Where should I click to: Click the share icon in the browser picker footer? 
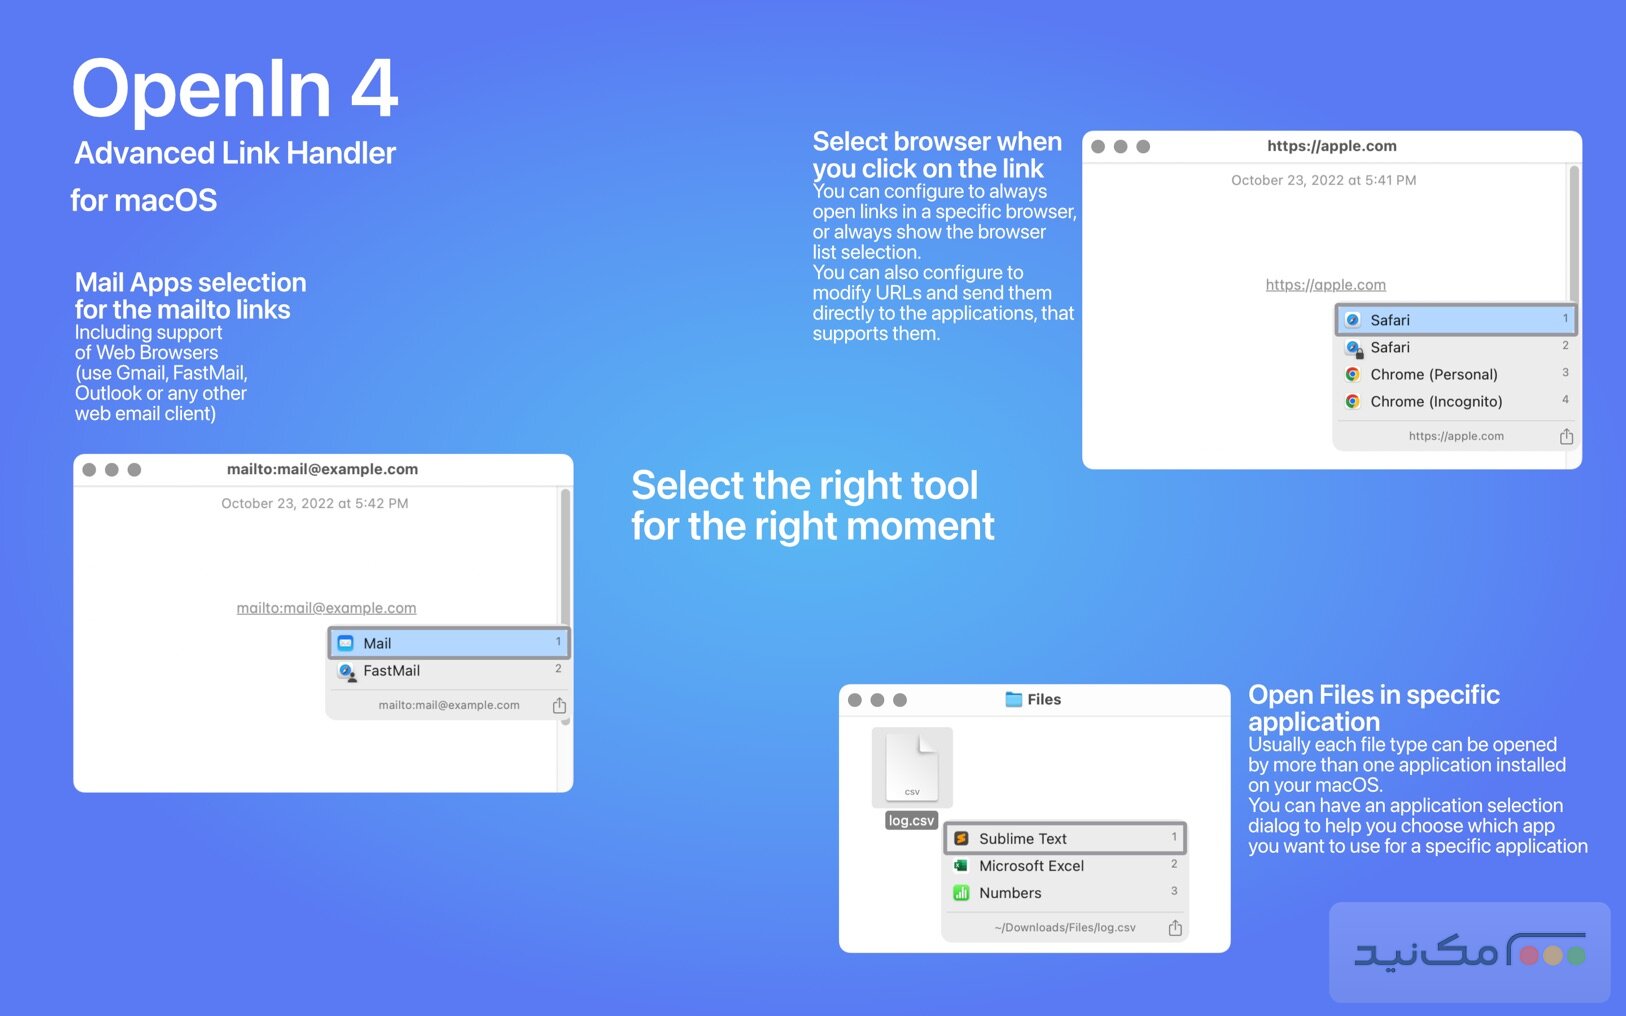click(x=1565, y=436)
